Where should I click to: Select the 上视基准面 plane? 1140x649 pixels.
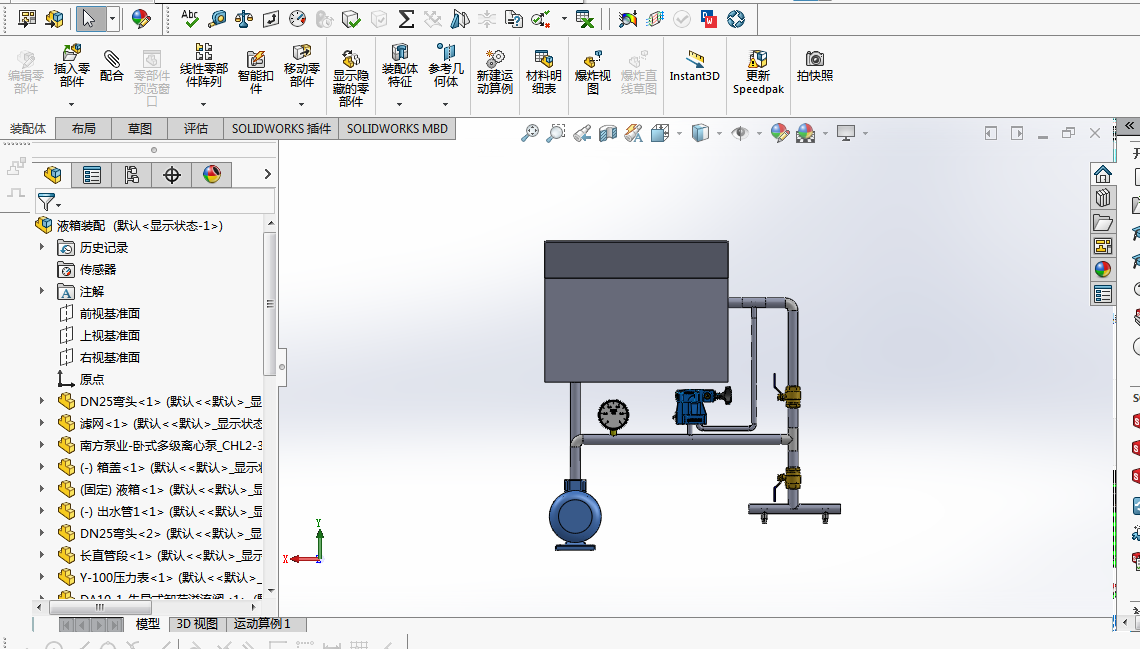[110, 335]
